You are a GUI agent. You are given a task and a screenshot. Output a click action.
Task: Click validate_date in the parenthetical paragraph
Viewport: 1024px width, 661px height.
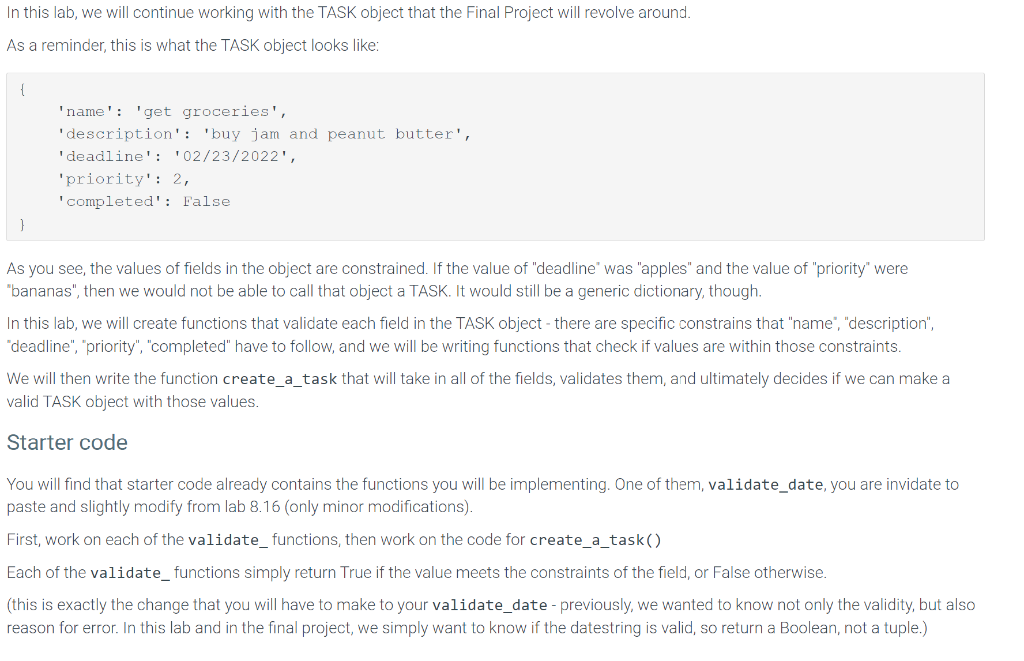pos(490,605)
